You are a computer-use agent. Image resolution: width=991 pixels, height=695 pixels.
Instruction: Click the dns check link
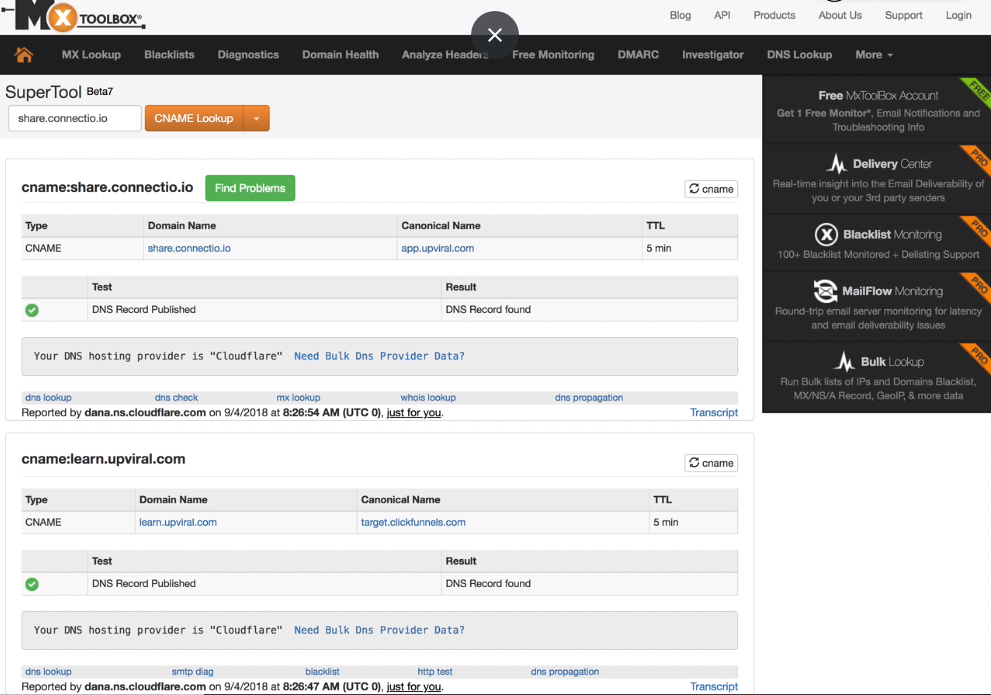pos(176,397)
